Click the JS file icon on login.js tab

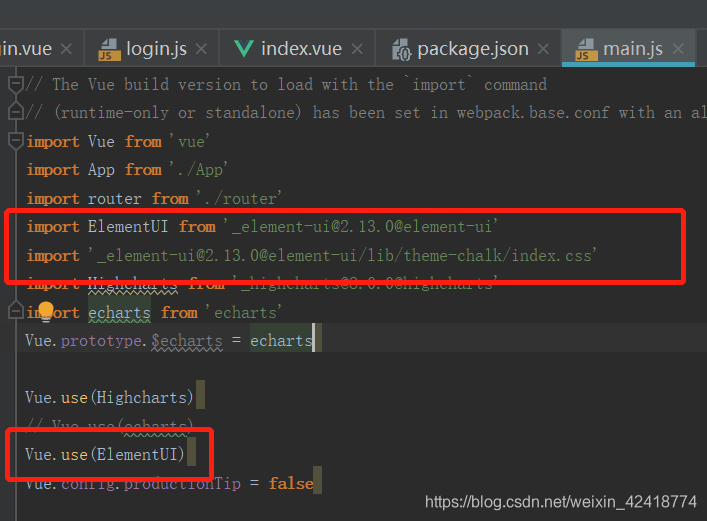click(110, 50)
